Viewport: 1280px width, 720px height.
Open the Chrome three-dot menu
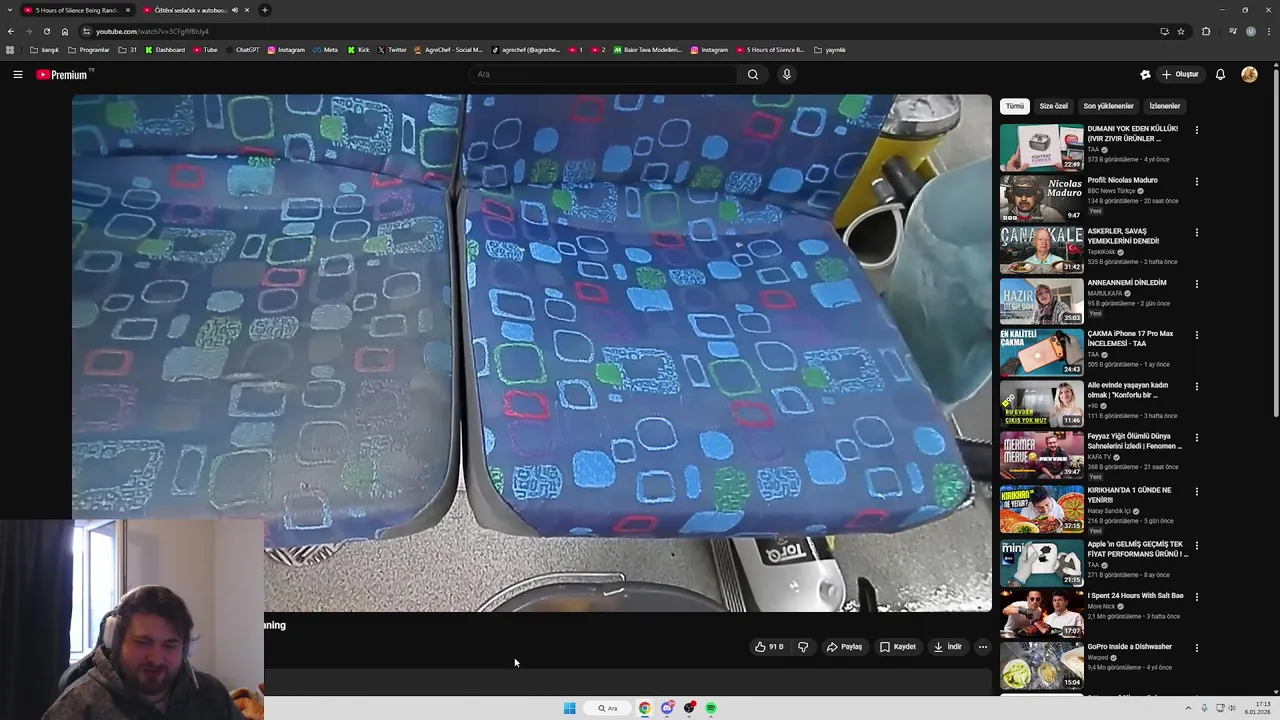1267,31
